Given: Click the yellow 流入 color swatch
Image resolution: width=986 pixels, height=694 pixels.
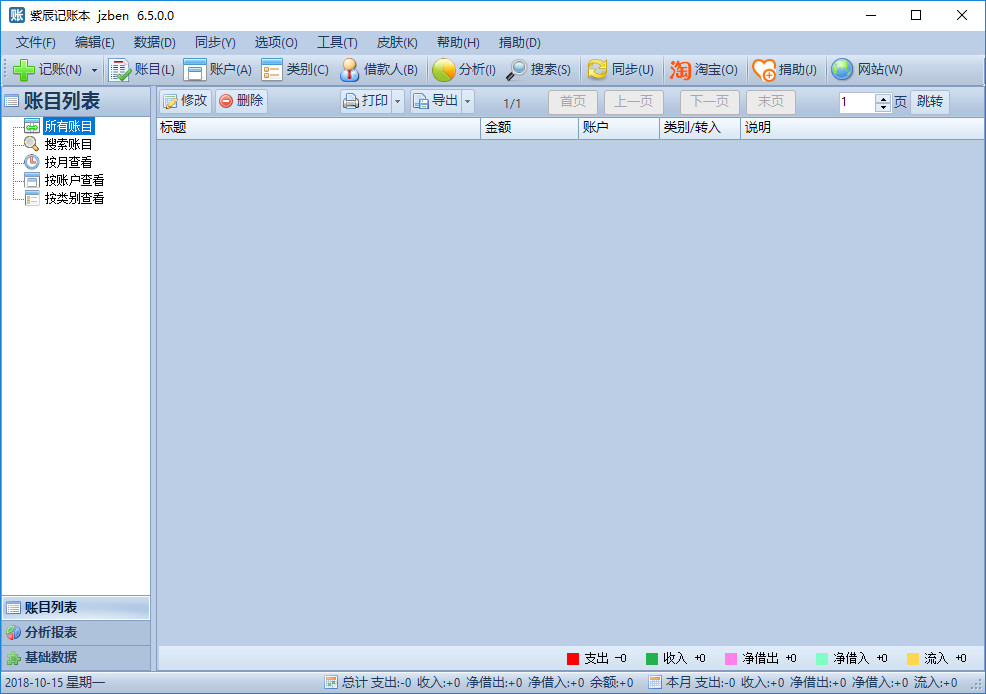Looking at the screenshot, I should pyautogui.click(x=913, y=659).
